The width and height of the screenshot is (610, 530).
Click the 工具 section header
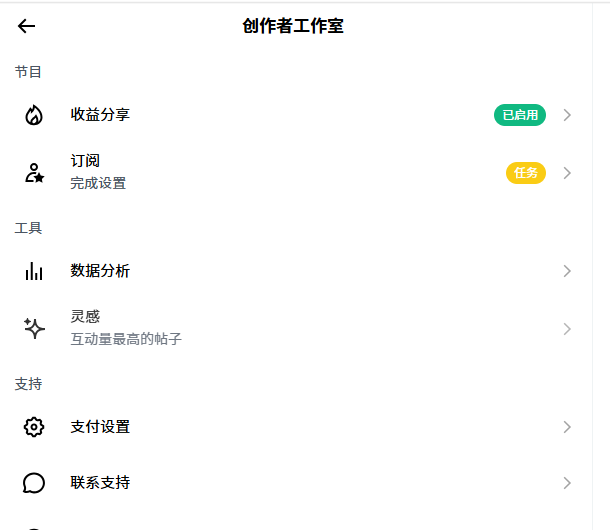28,228
